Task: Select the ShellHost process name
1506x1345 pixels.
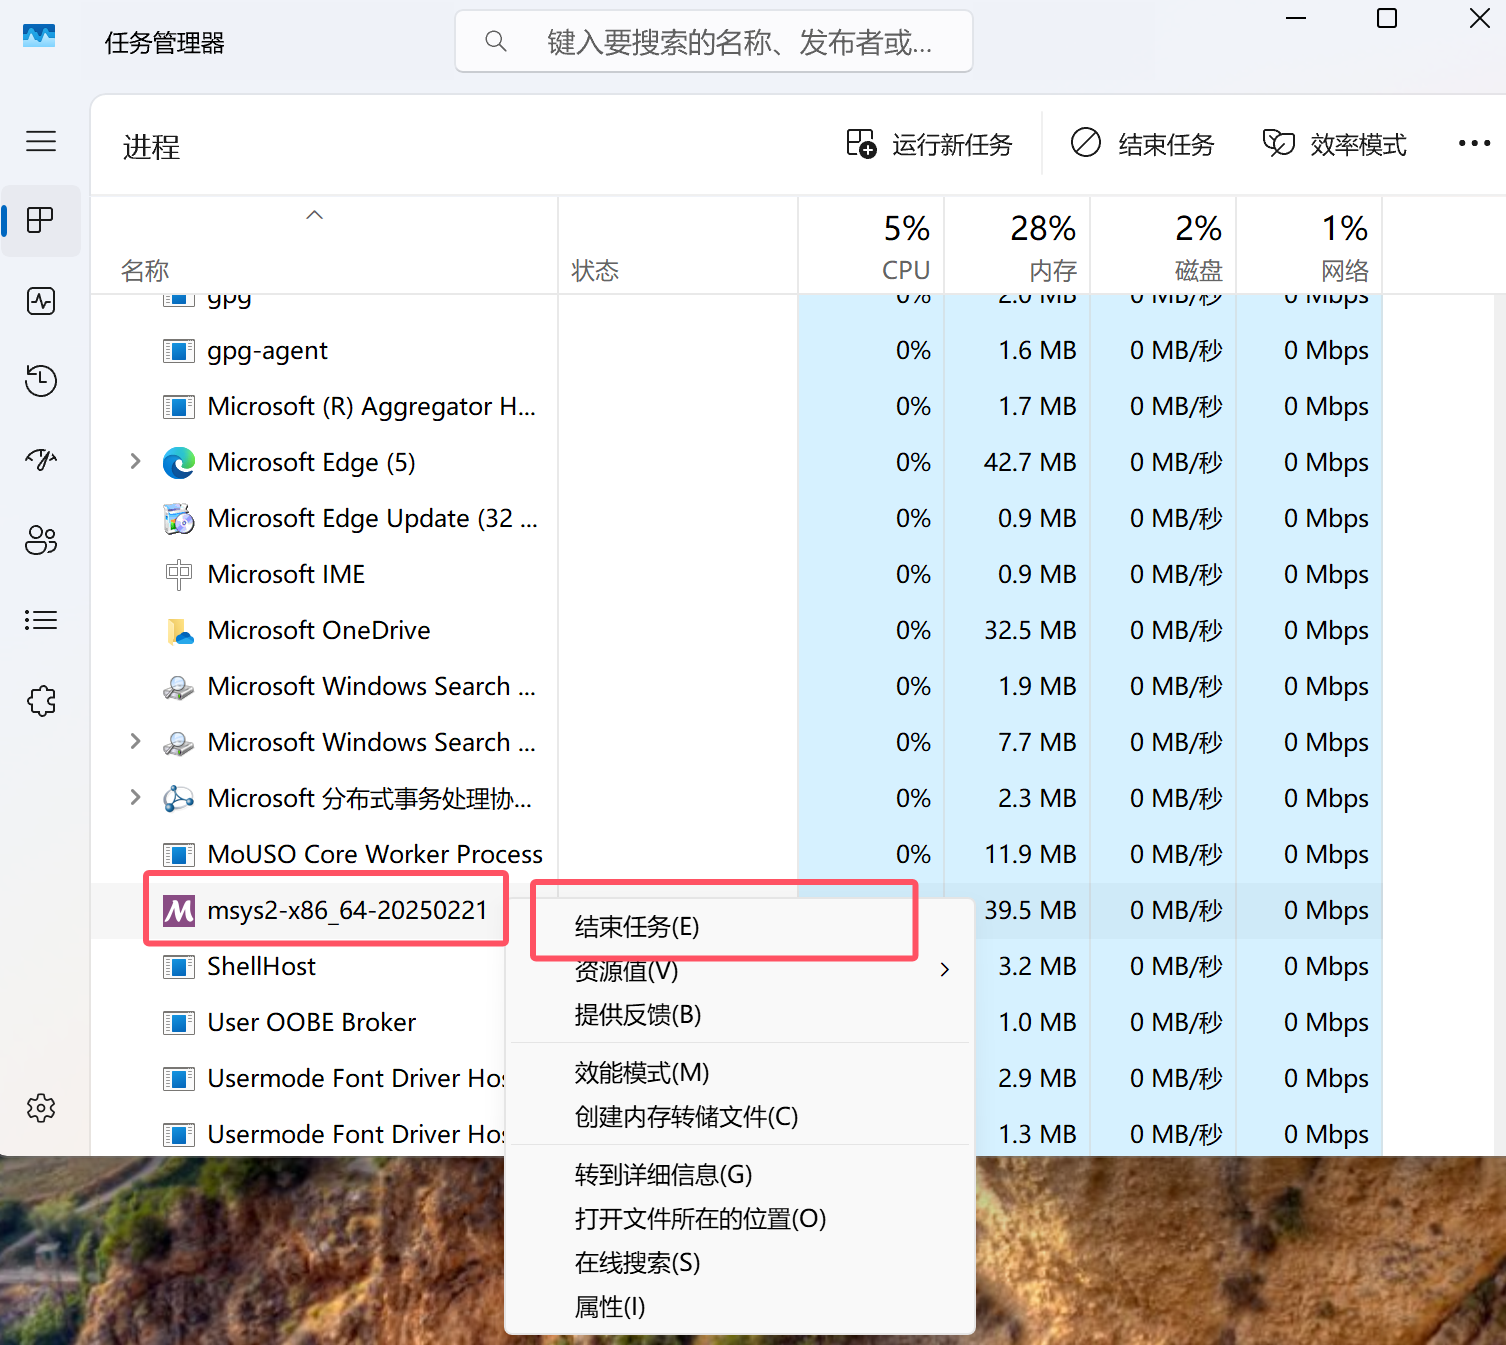Action: [x=261, y=967]
